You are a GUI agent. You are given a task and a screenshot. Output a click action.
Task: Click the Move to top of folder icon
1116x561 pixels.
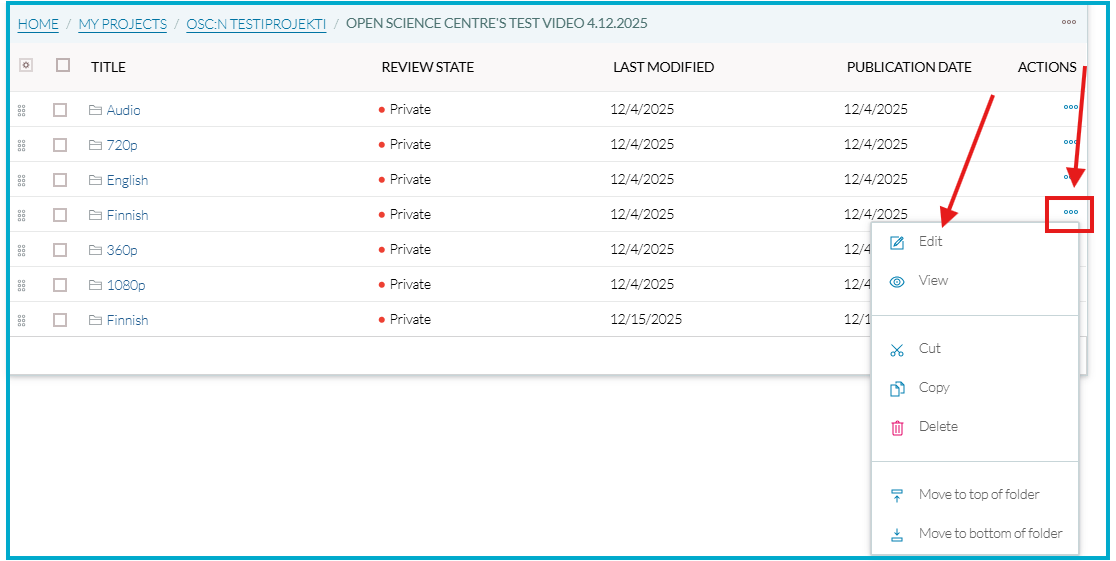(x=897, y=496)
